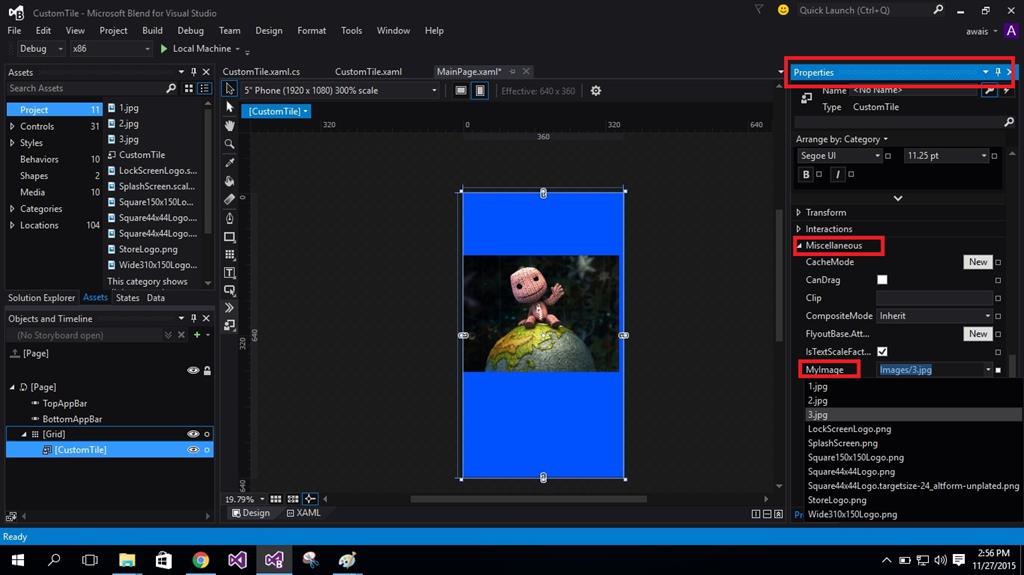Screen dimensions: 1024x575
Task: Select the TextBlock tool
Action: point(229,273)
